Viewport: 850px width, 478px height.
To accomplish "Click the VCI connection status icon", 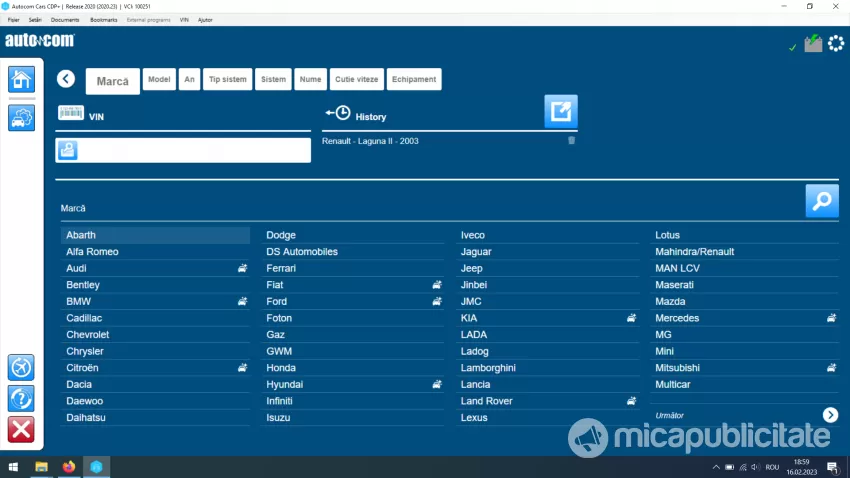I will (813, 43).
